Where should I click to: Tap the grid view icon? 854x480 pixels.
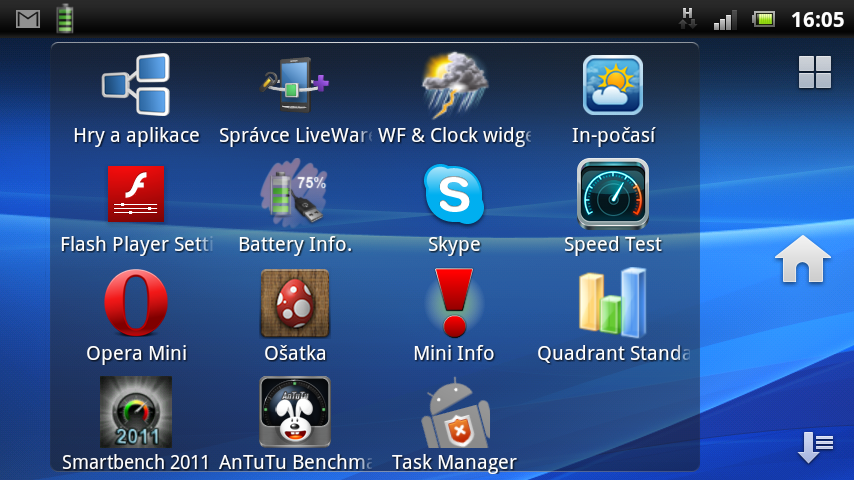click(815, 72)
